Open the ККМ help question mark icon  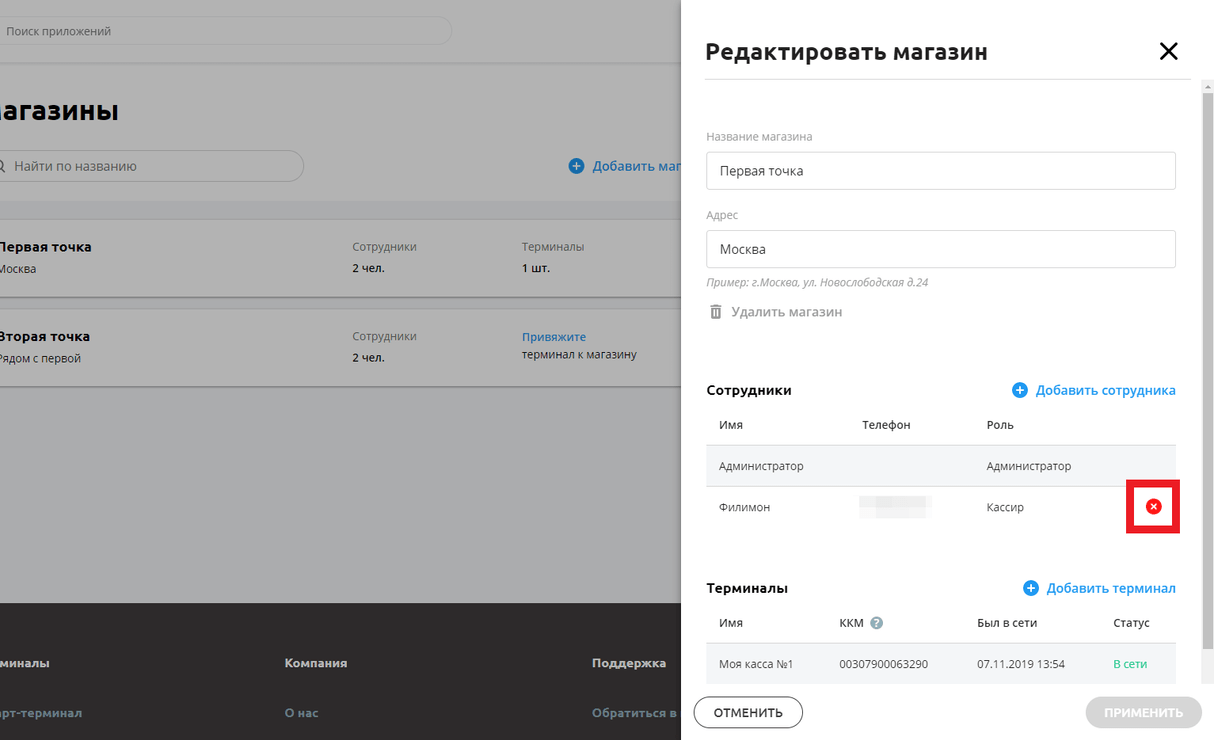tap(876, 622)
